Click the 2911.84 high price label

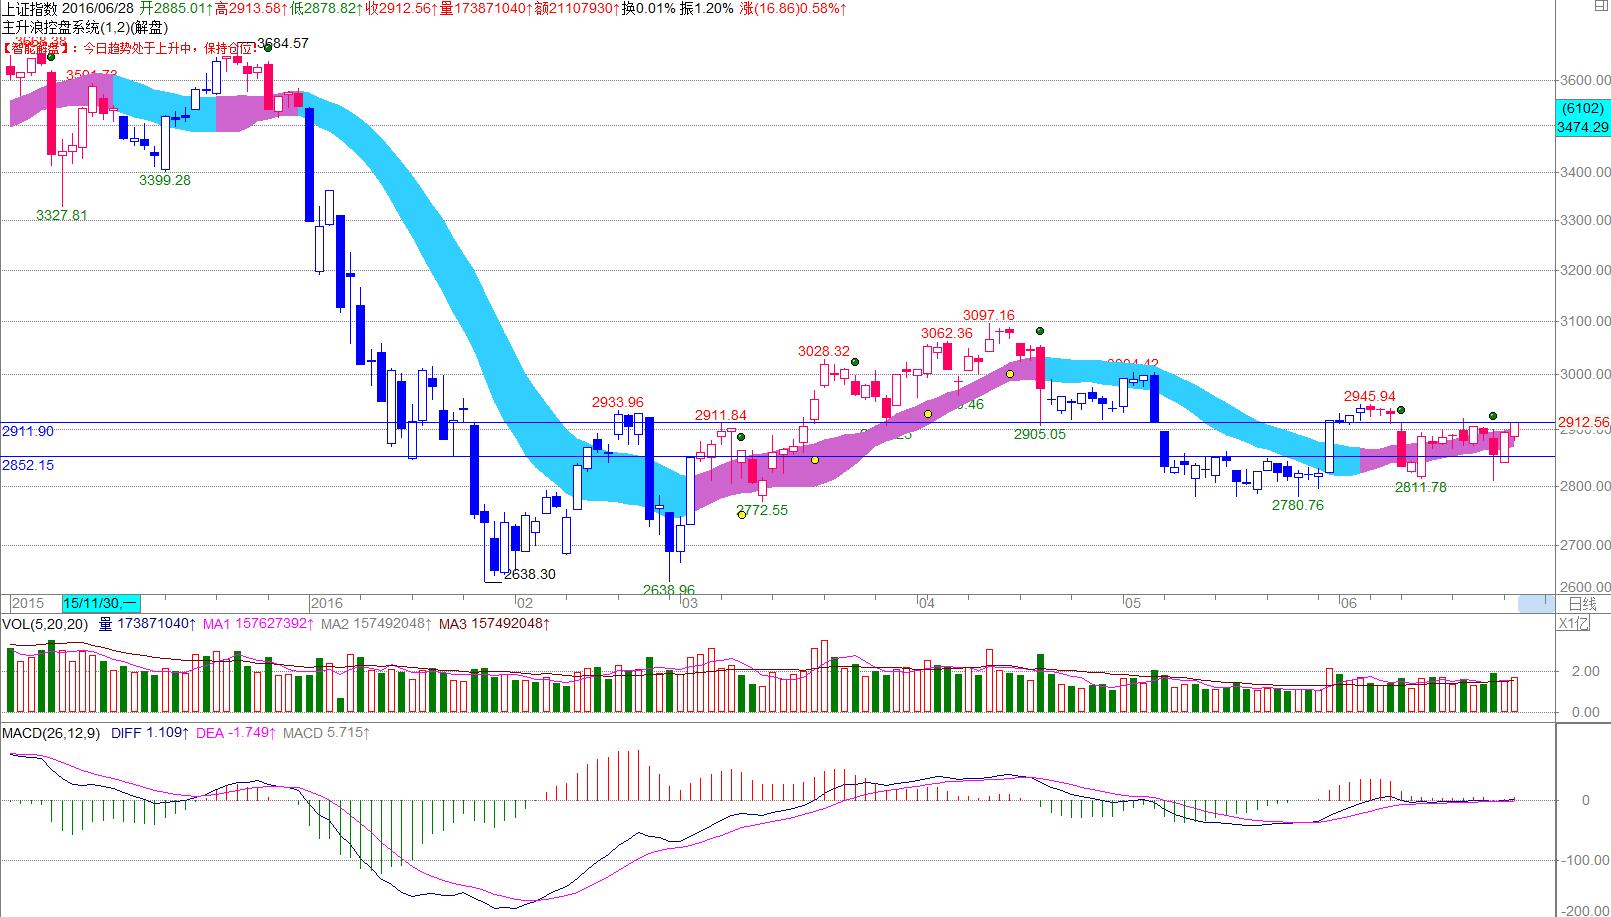[x=721, y=415]
